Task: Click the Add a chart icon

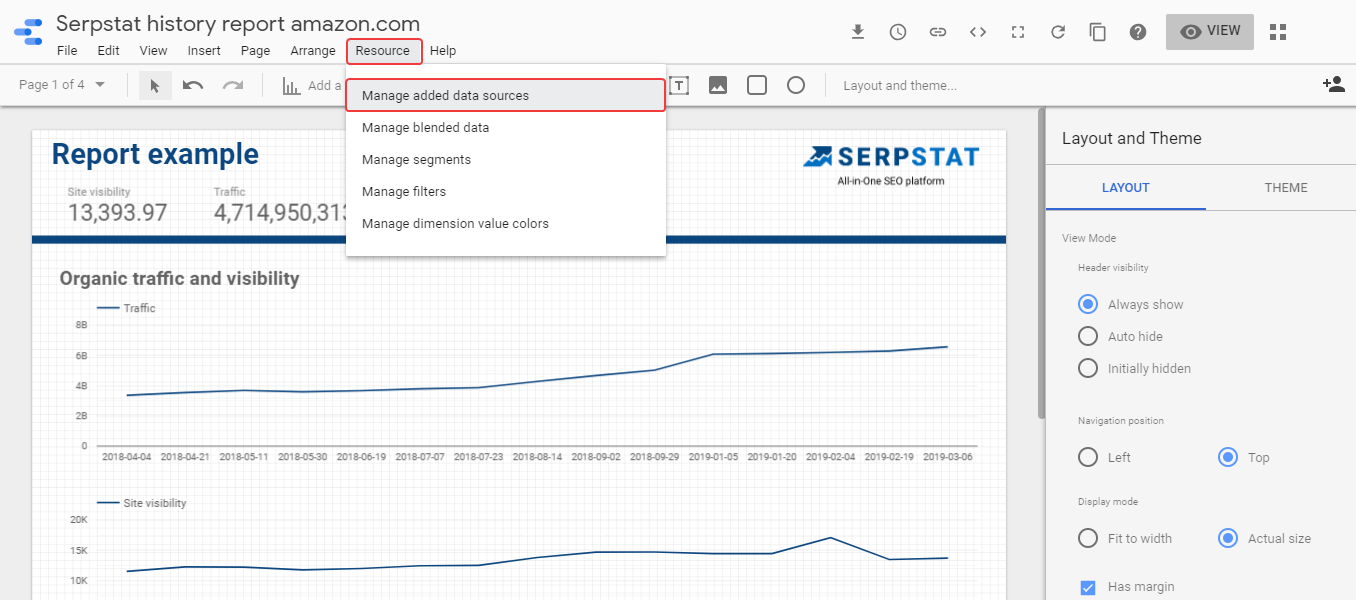Action: pyautogui.click(x=291, y=86)
